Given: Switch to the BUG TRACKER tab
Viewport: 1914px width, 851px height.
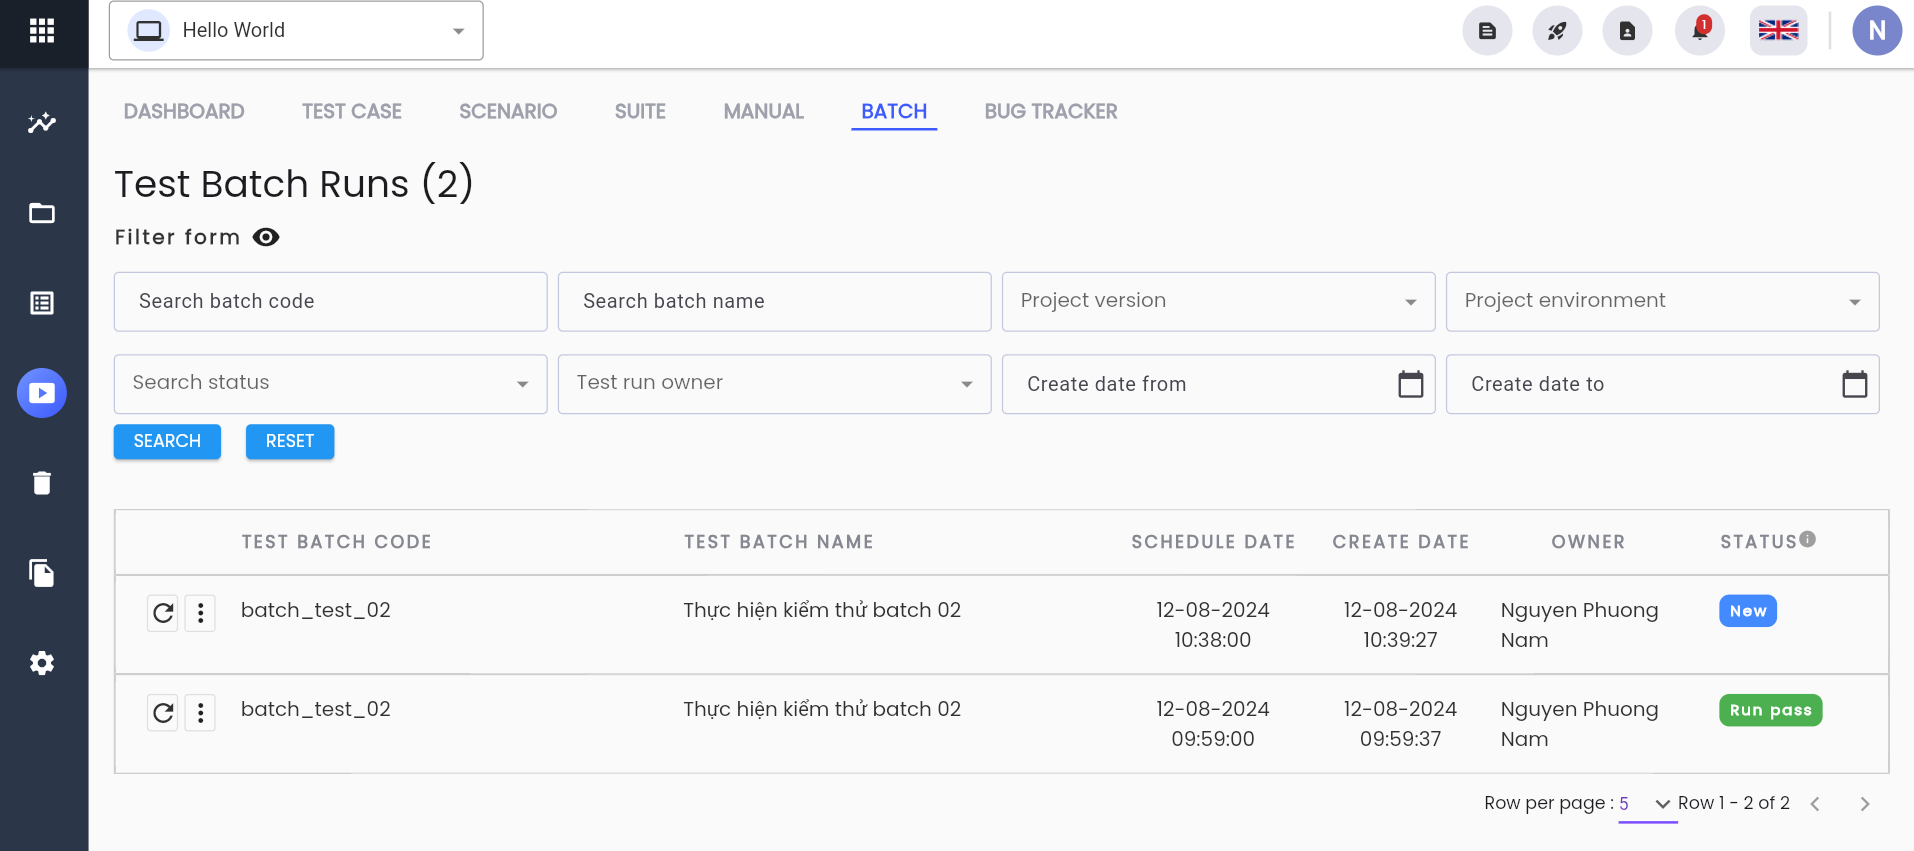Looking at the screenshot, I should tap(1051, 112).
